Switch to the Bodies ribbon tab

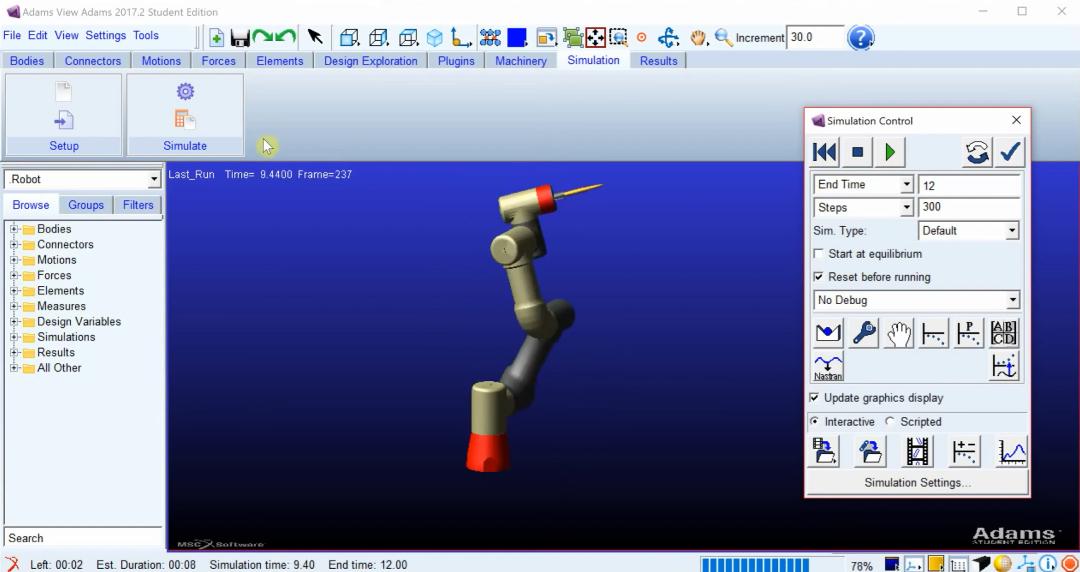tap(27, 61)
